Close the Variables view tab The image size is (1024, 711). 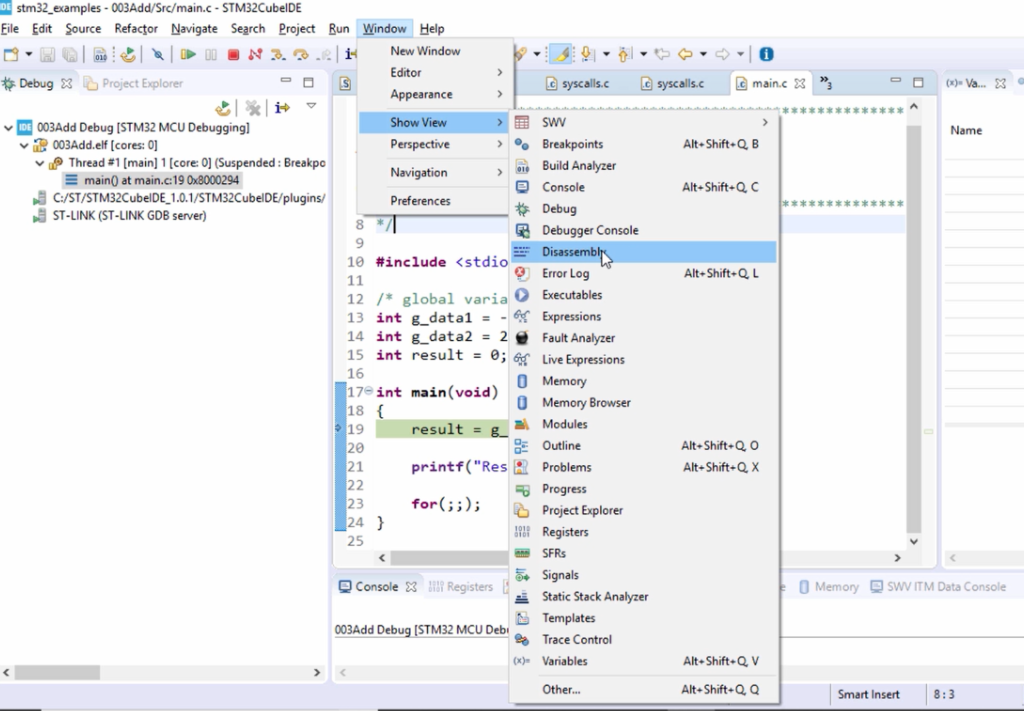pos(1000,84)
